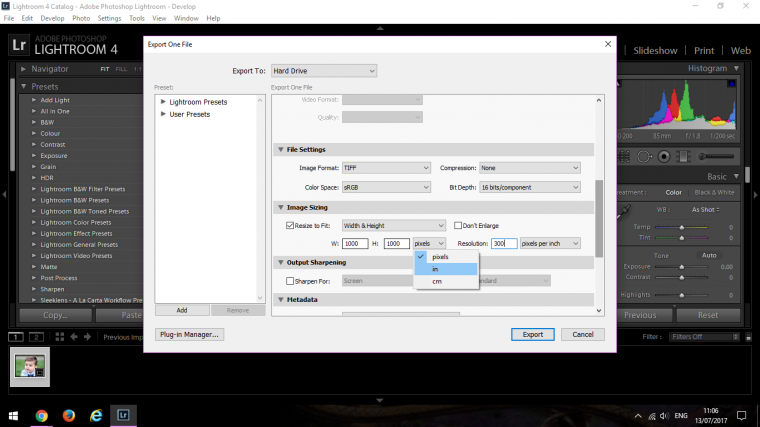Toggle highlight clipping indicator in Histogram

pos(732,84)
